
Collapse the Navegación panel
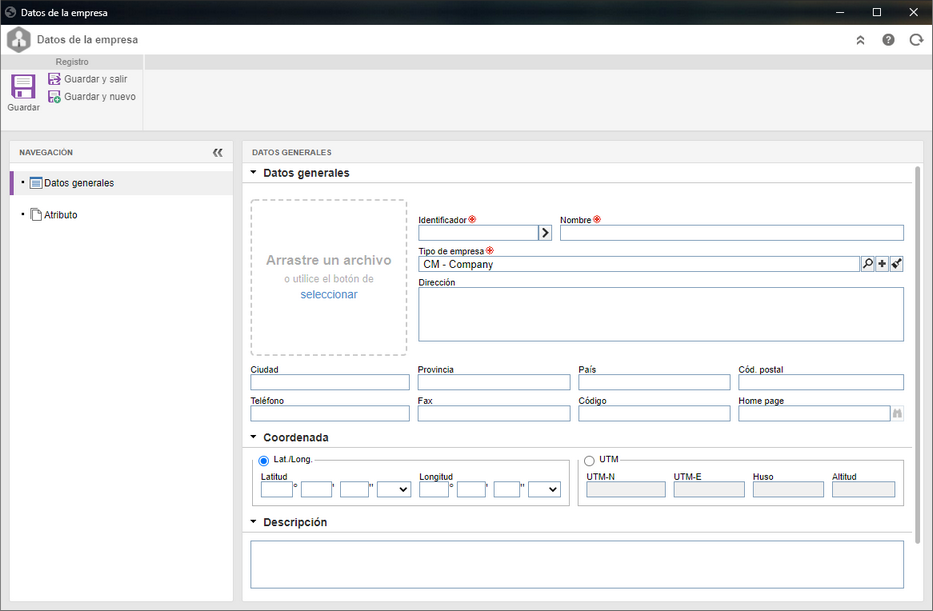click(x=218, y=152)
